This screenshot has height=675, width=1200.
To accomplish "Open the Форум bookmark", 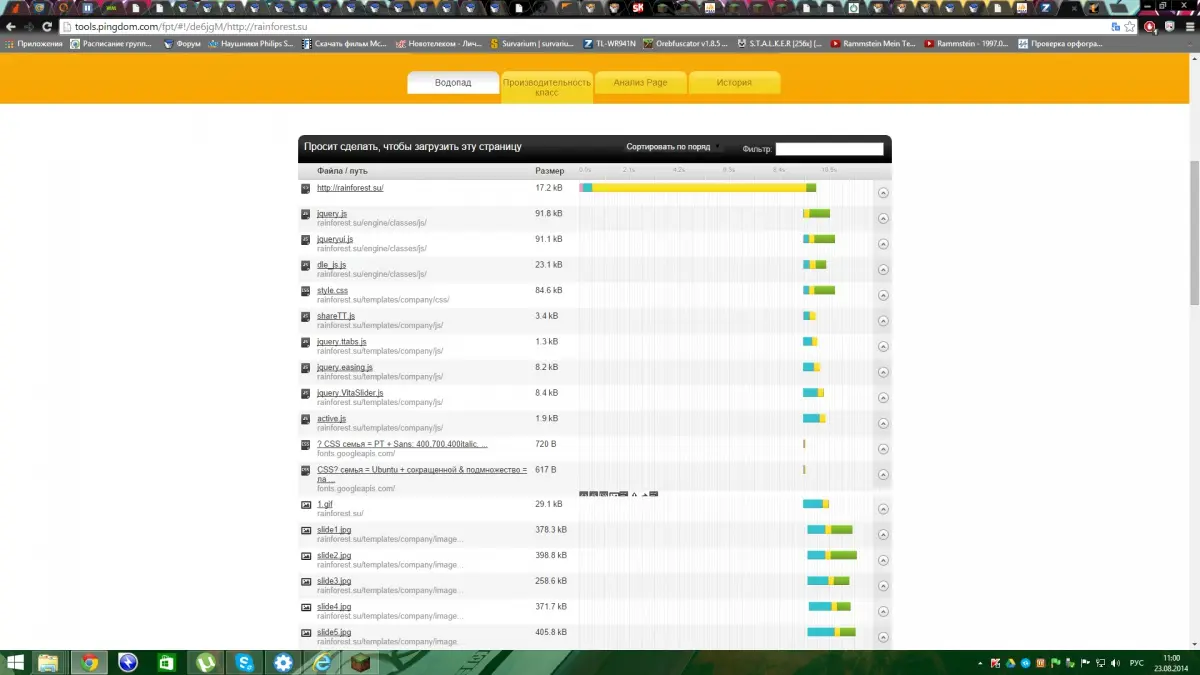I will (x=183, y=44).
